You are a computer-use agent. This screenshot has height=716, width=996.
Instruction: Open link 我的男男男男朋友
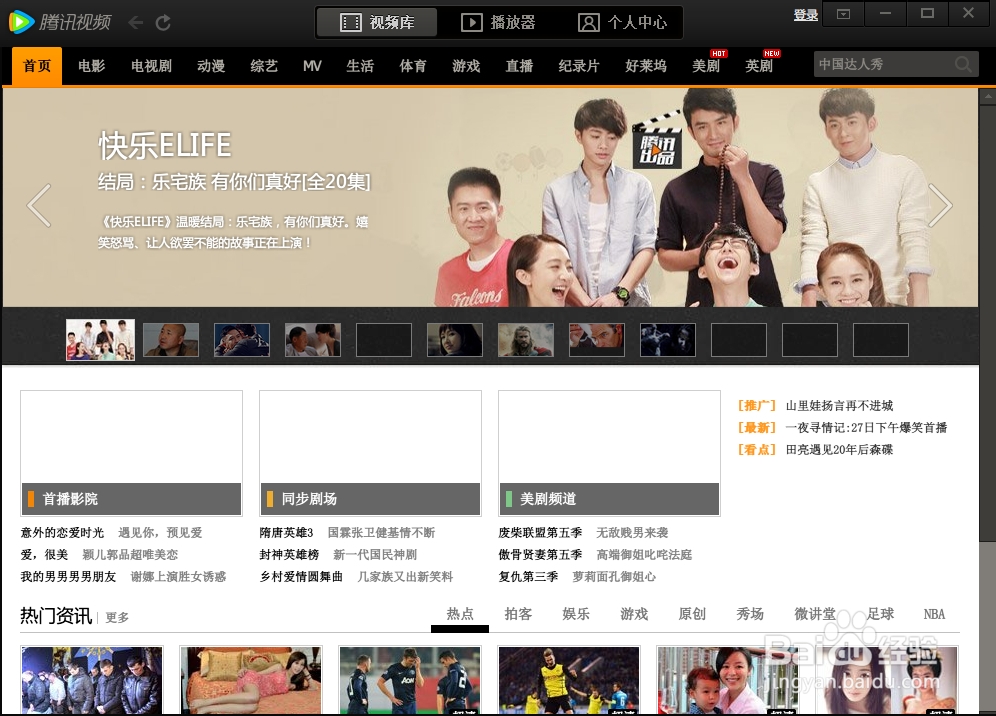[x=69, y=577]
